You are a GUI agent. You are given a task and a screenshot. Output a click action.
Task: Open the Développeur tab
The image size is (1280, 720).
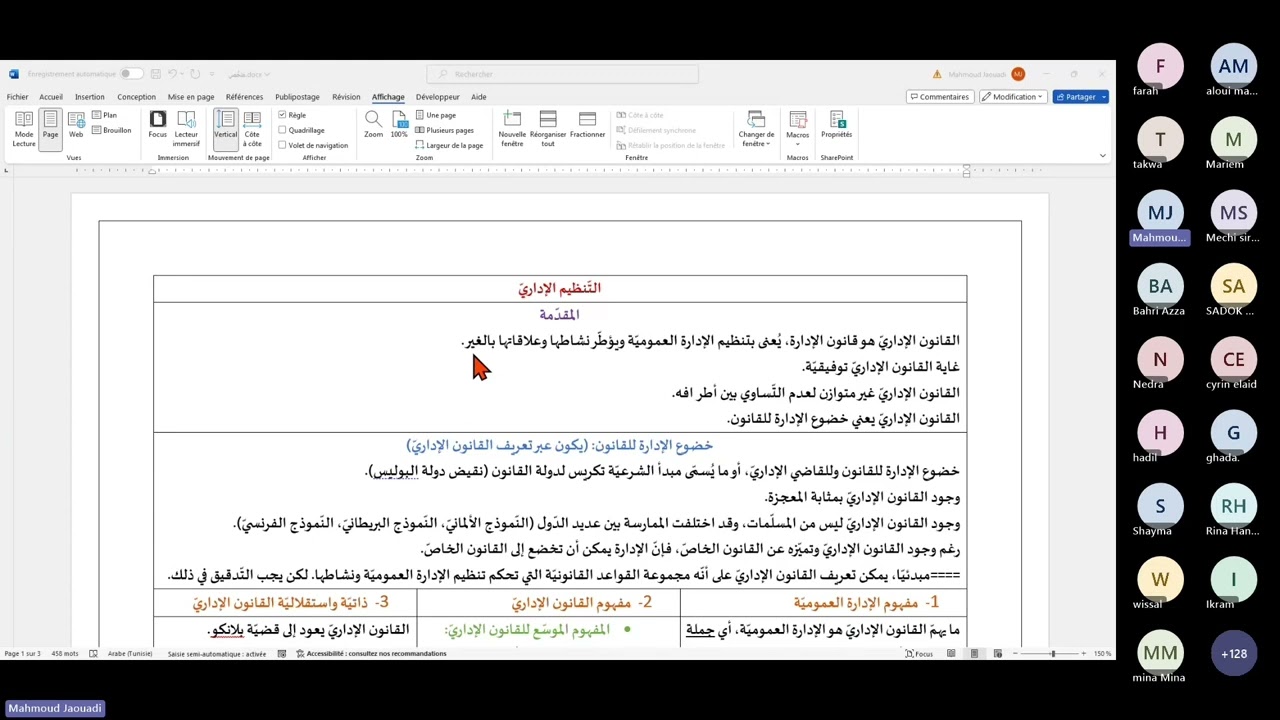437,97
